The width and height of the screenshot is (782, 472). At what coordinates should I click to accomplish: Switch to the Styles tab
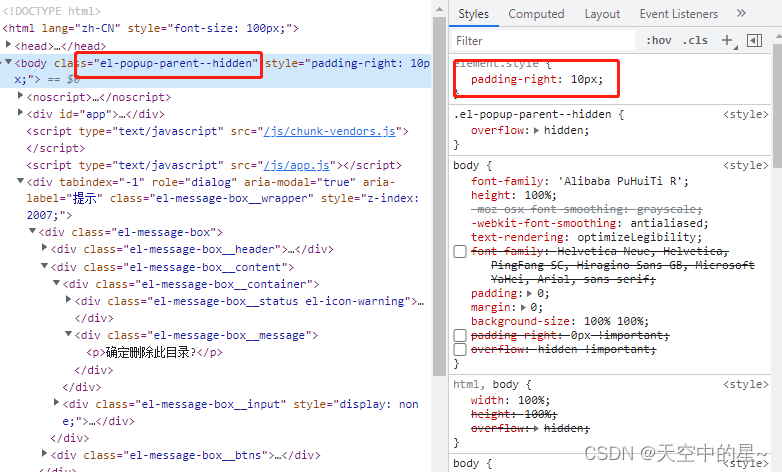(473, 14)
